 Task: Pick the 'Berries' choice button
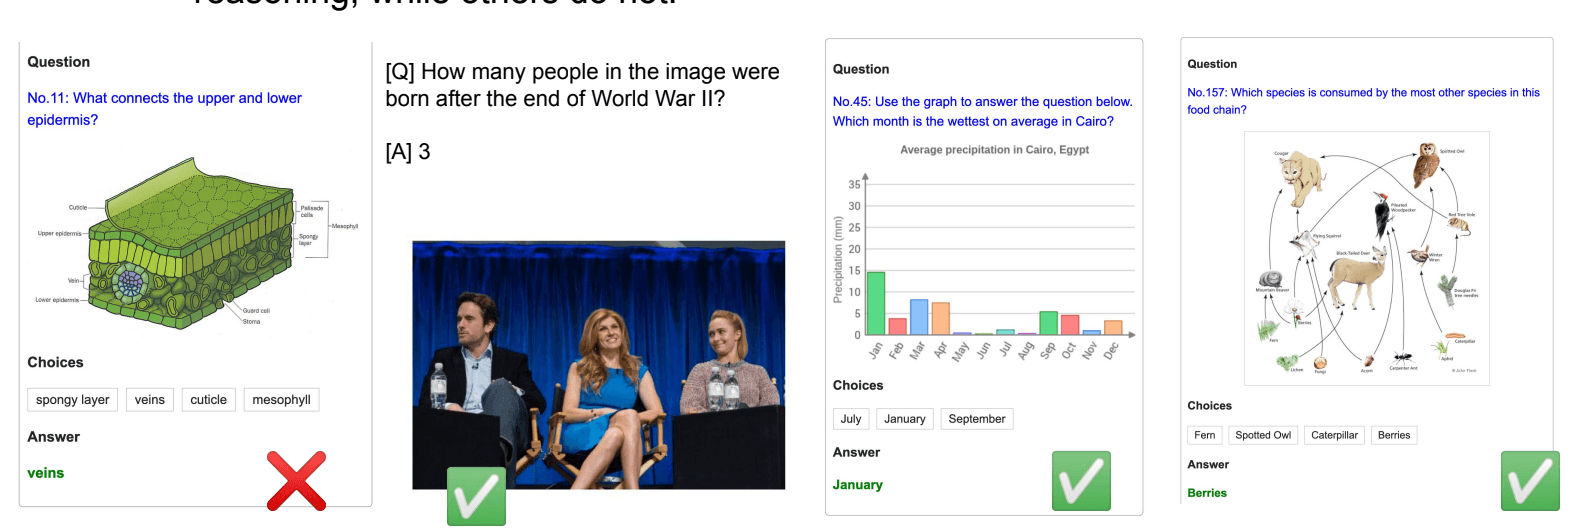coord(1394,435)
